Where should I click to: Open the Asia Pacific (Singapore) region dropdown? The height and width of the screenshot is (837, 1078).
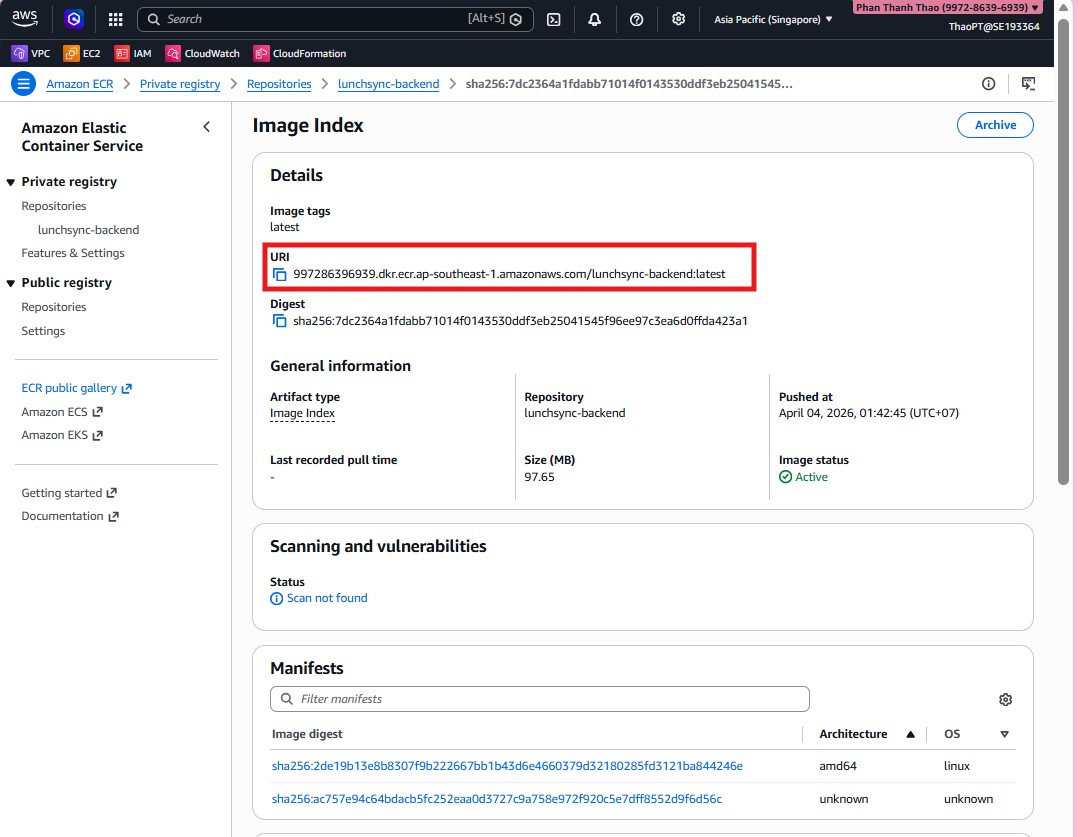pyautogui.click(x=773, y=19)
